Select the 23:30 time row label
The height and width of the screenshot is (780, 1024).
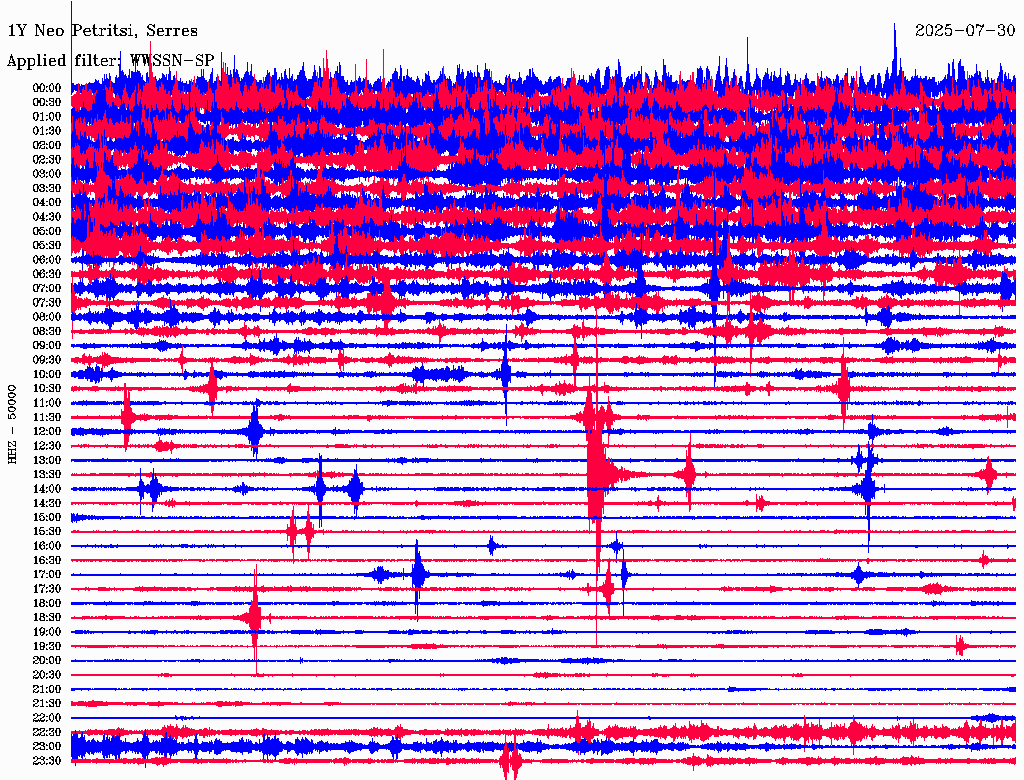(x=47, y=761)
